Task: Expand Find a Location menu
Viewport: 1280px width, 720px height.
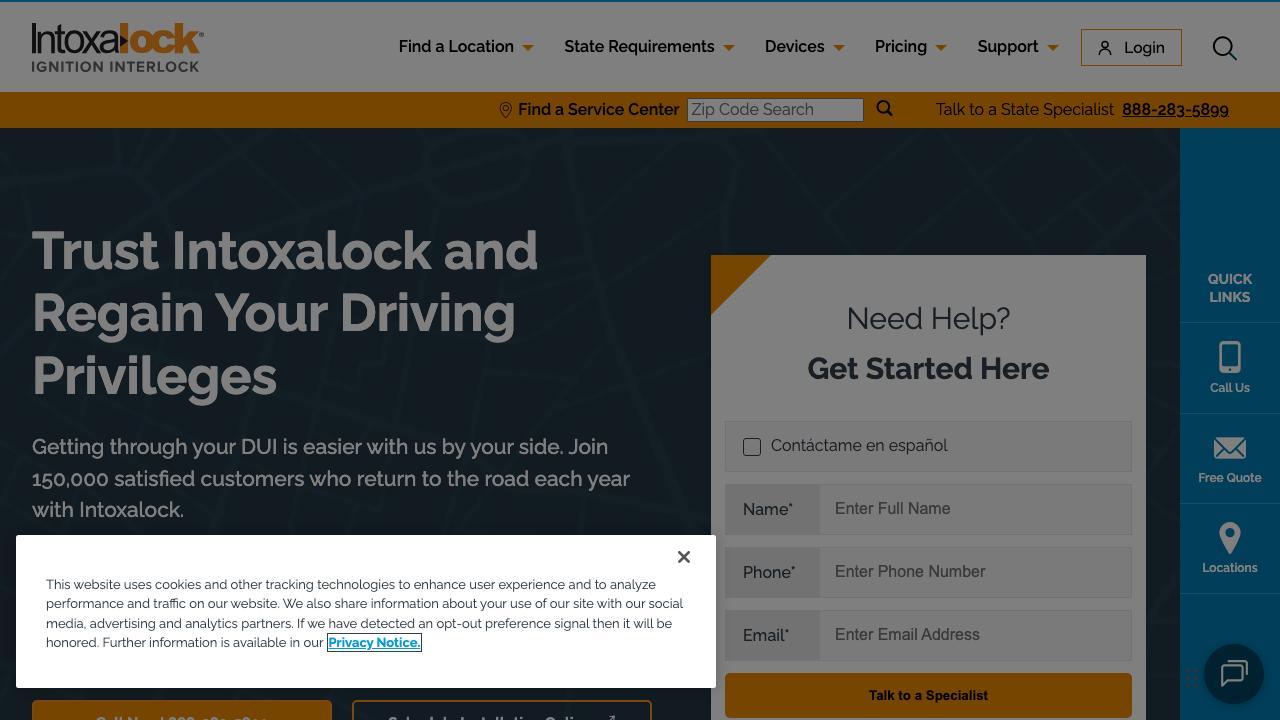Action: pos(465,47)
